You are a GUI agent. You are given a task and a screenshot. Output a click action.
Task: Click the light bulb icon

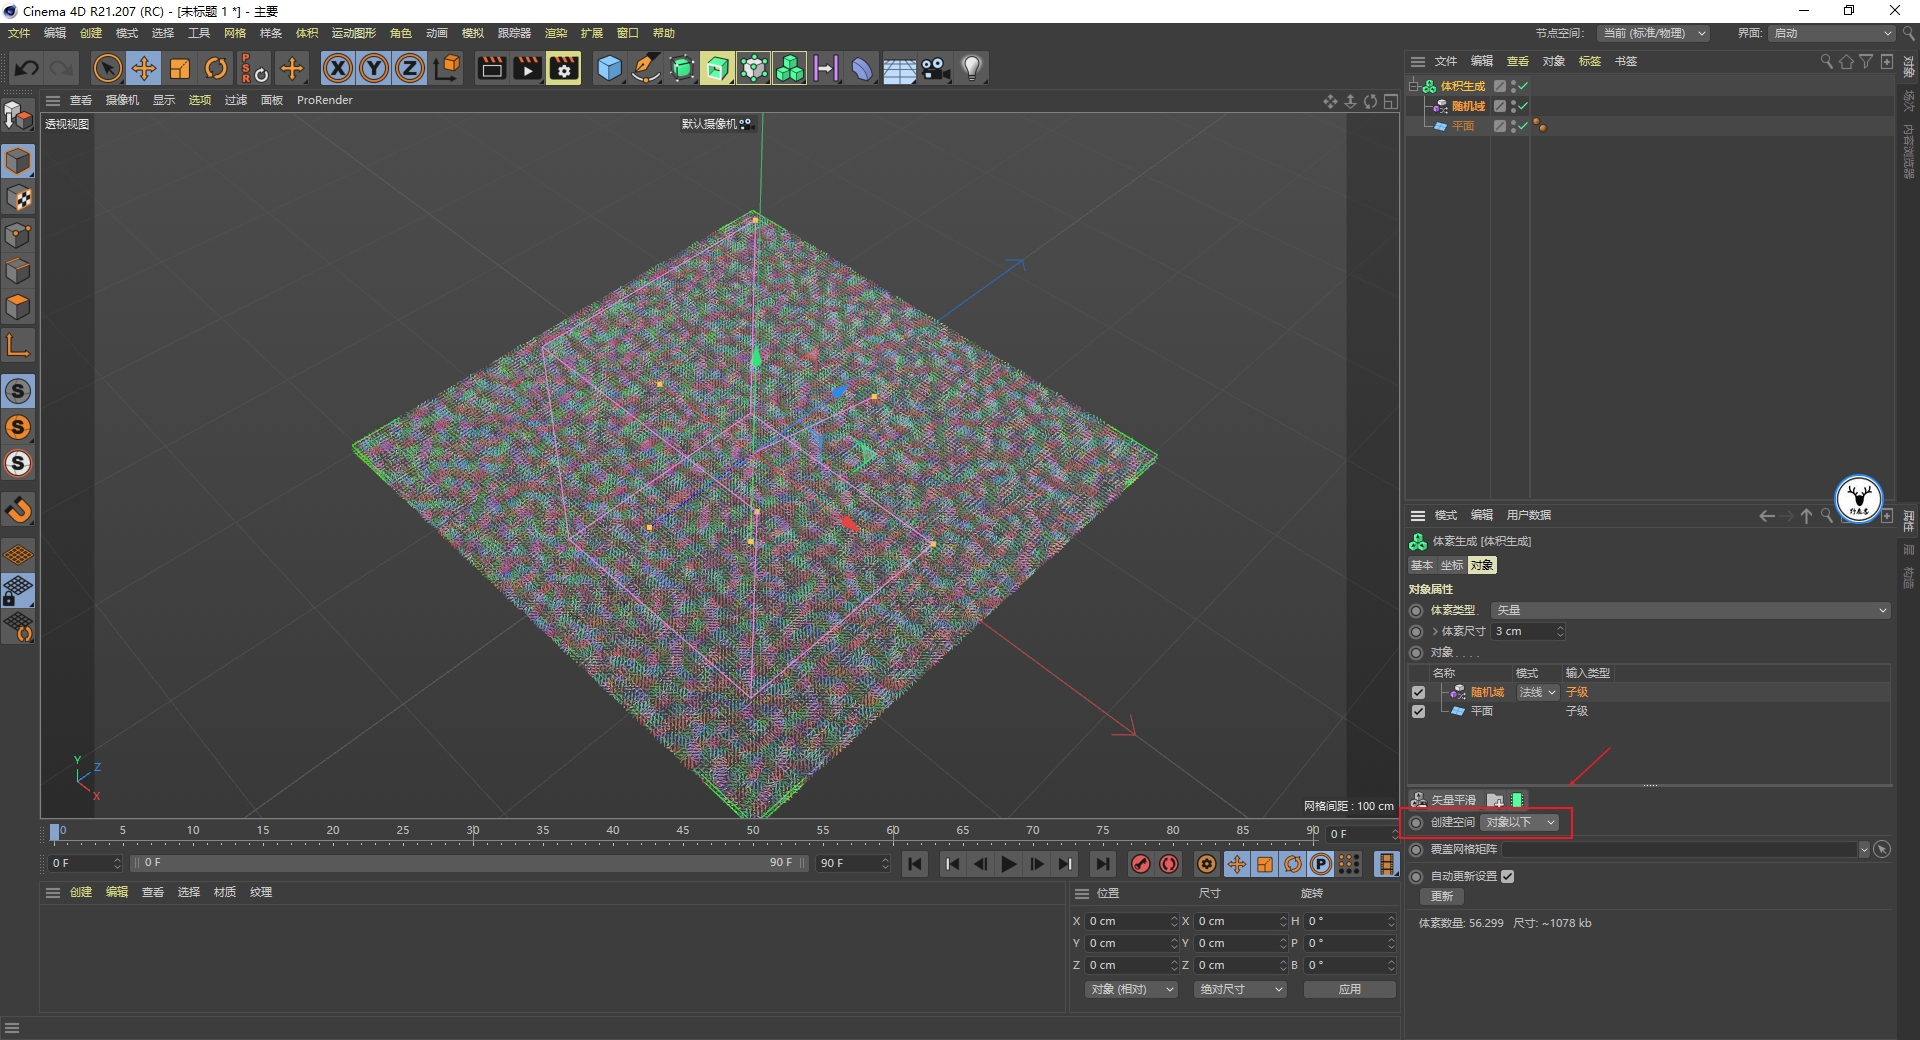(971, 69)
